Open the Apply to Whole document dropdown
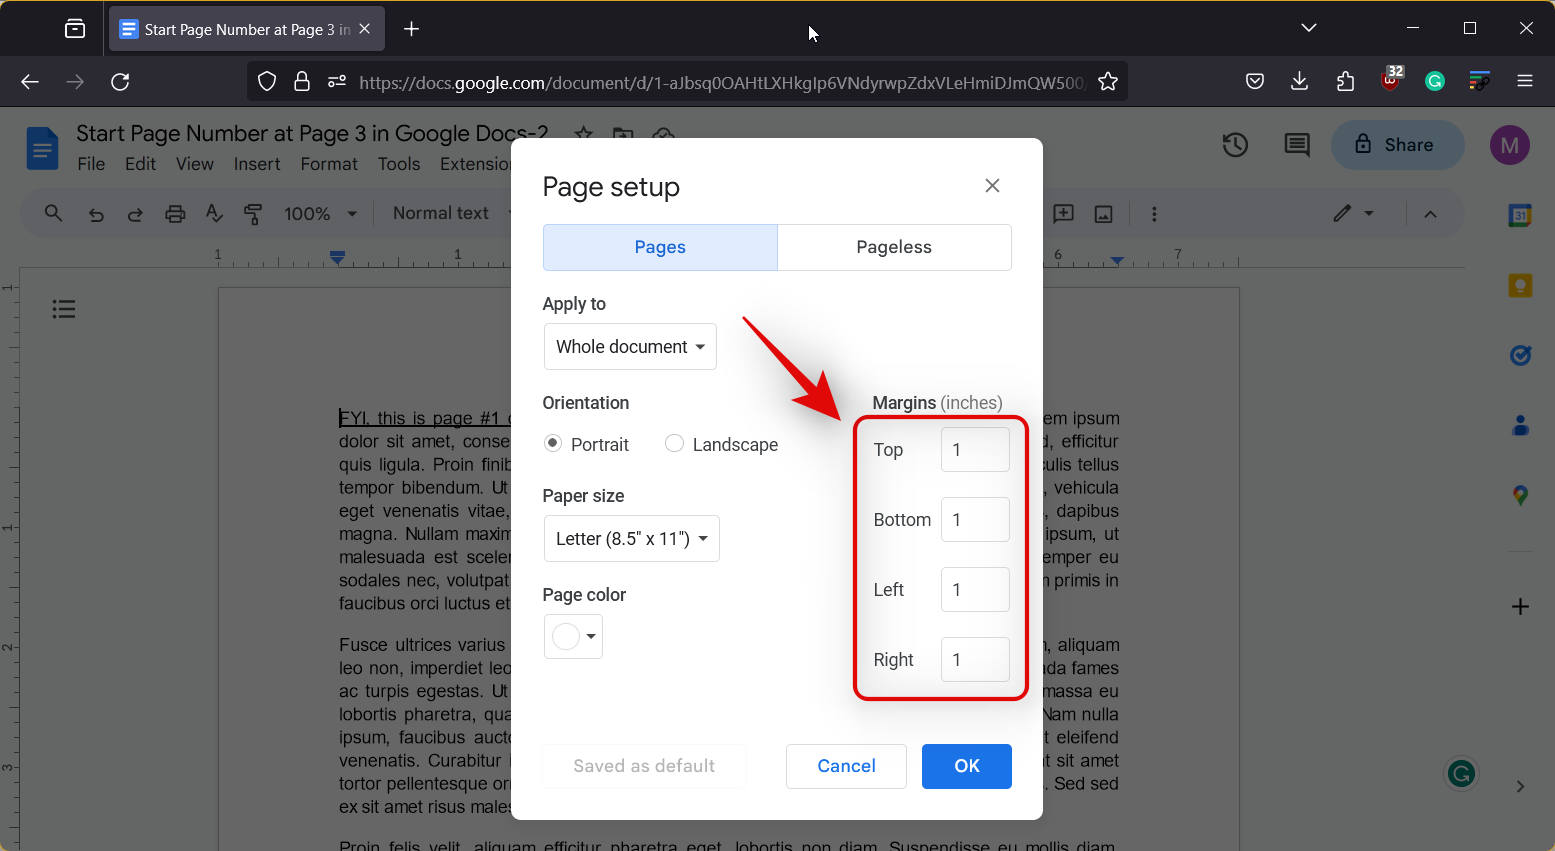The width and height of the screenshot is (1555, 851). coord(630,347)
